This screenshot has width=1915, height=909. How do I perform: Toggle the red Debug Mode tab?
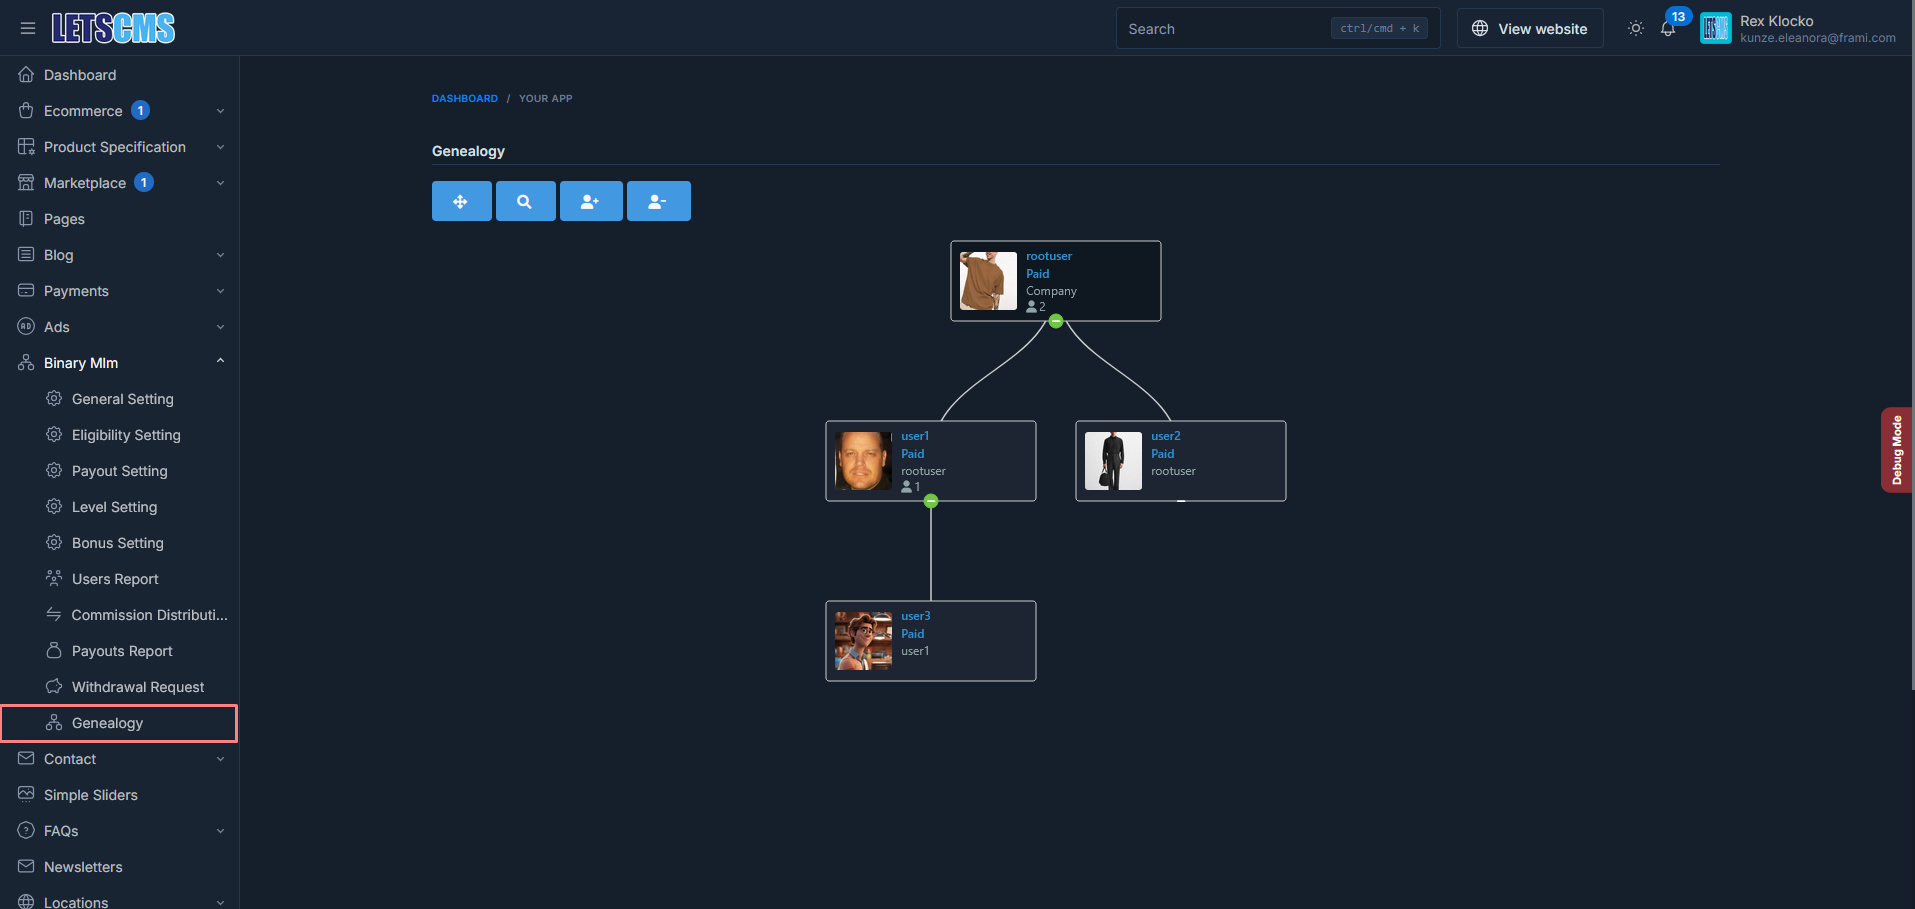pyautogui.click(x=1896, y=449)
